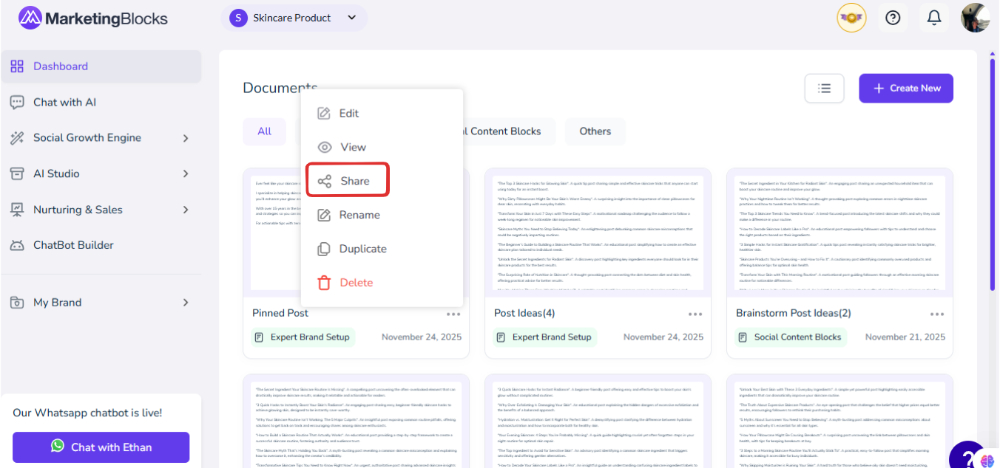Click the Chat with Ethan button

(x=100, y=447)
